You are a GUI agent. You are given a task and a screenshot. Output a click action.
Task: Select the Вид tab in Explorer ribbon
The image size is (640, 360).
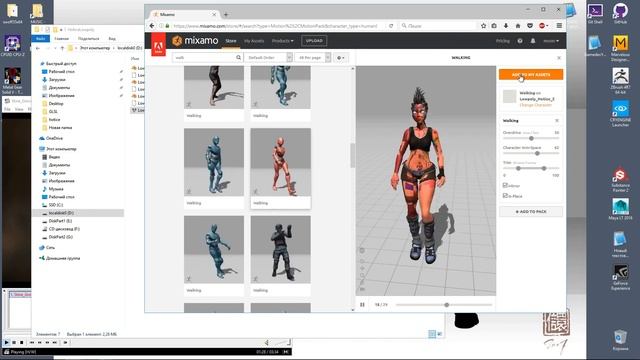point(112,38)
